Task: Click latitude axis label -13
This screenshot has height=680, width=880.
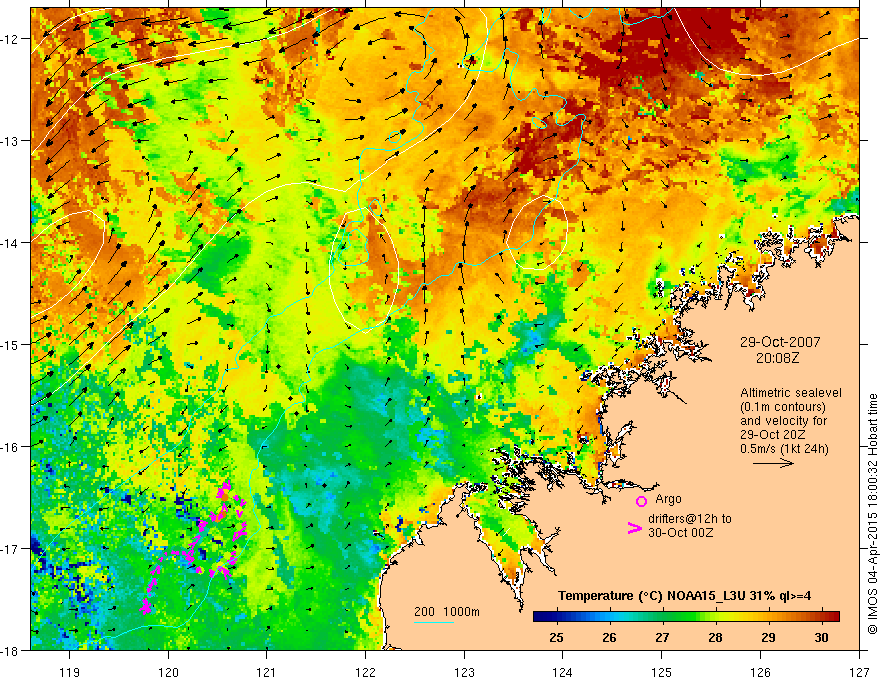Action: point(9,141)
